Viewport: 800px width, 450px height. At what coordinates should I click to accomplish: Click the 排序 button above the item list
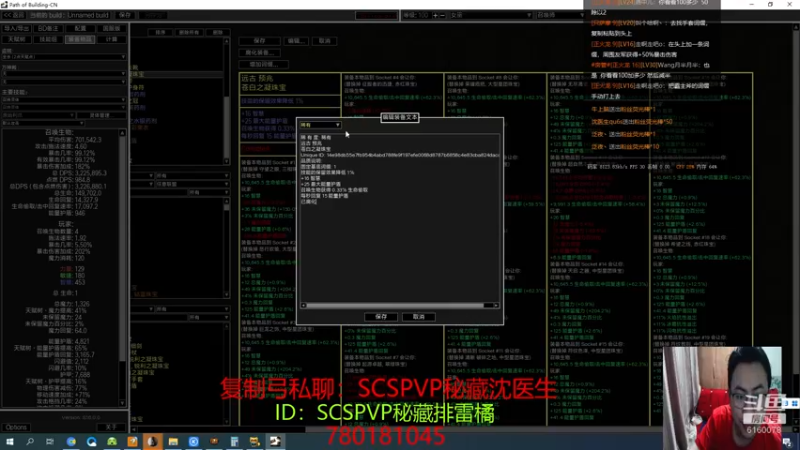coord(161,32)
